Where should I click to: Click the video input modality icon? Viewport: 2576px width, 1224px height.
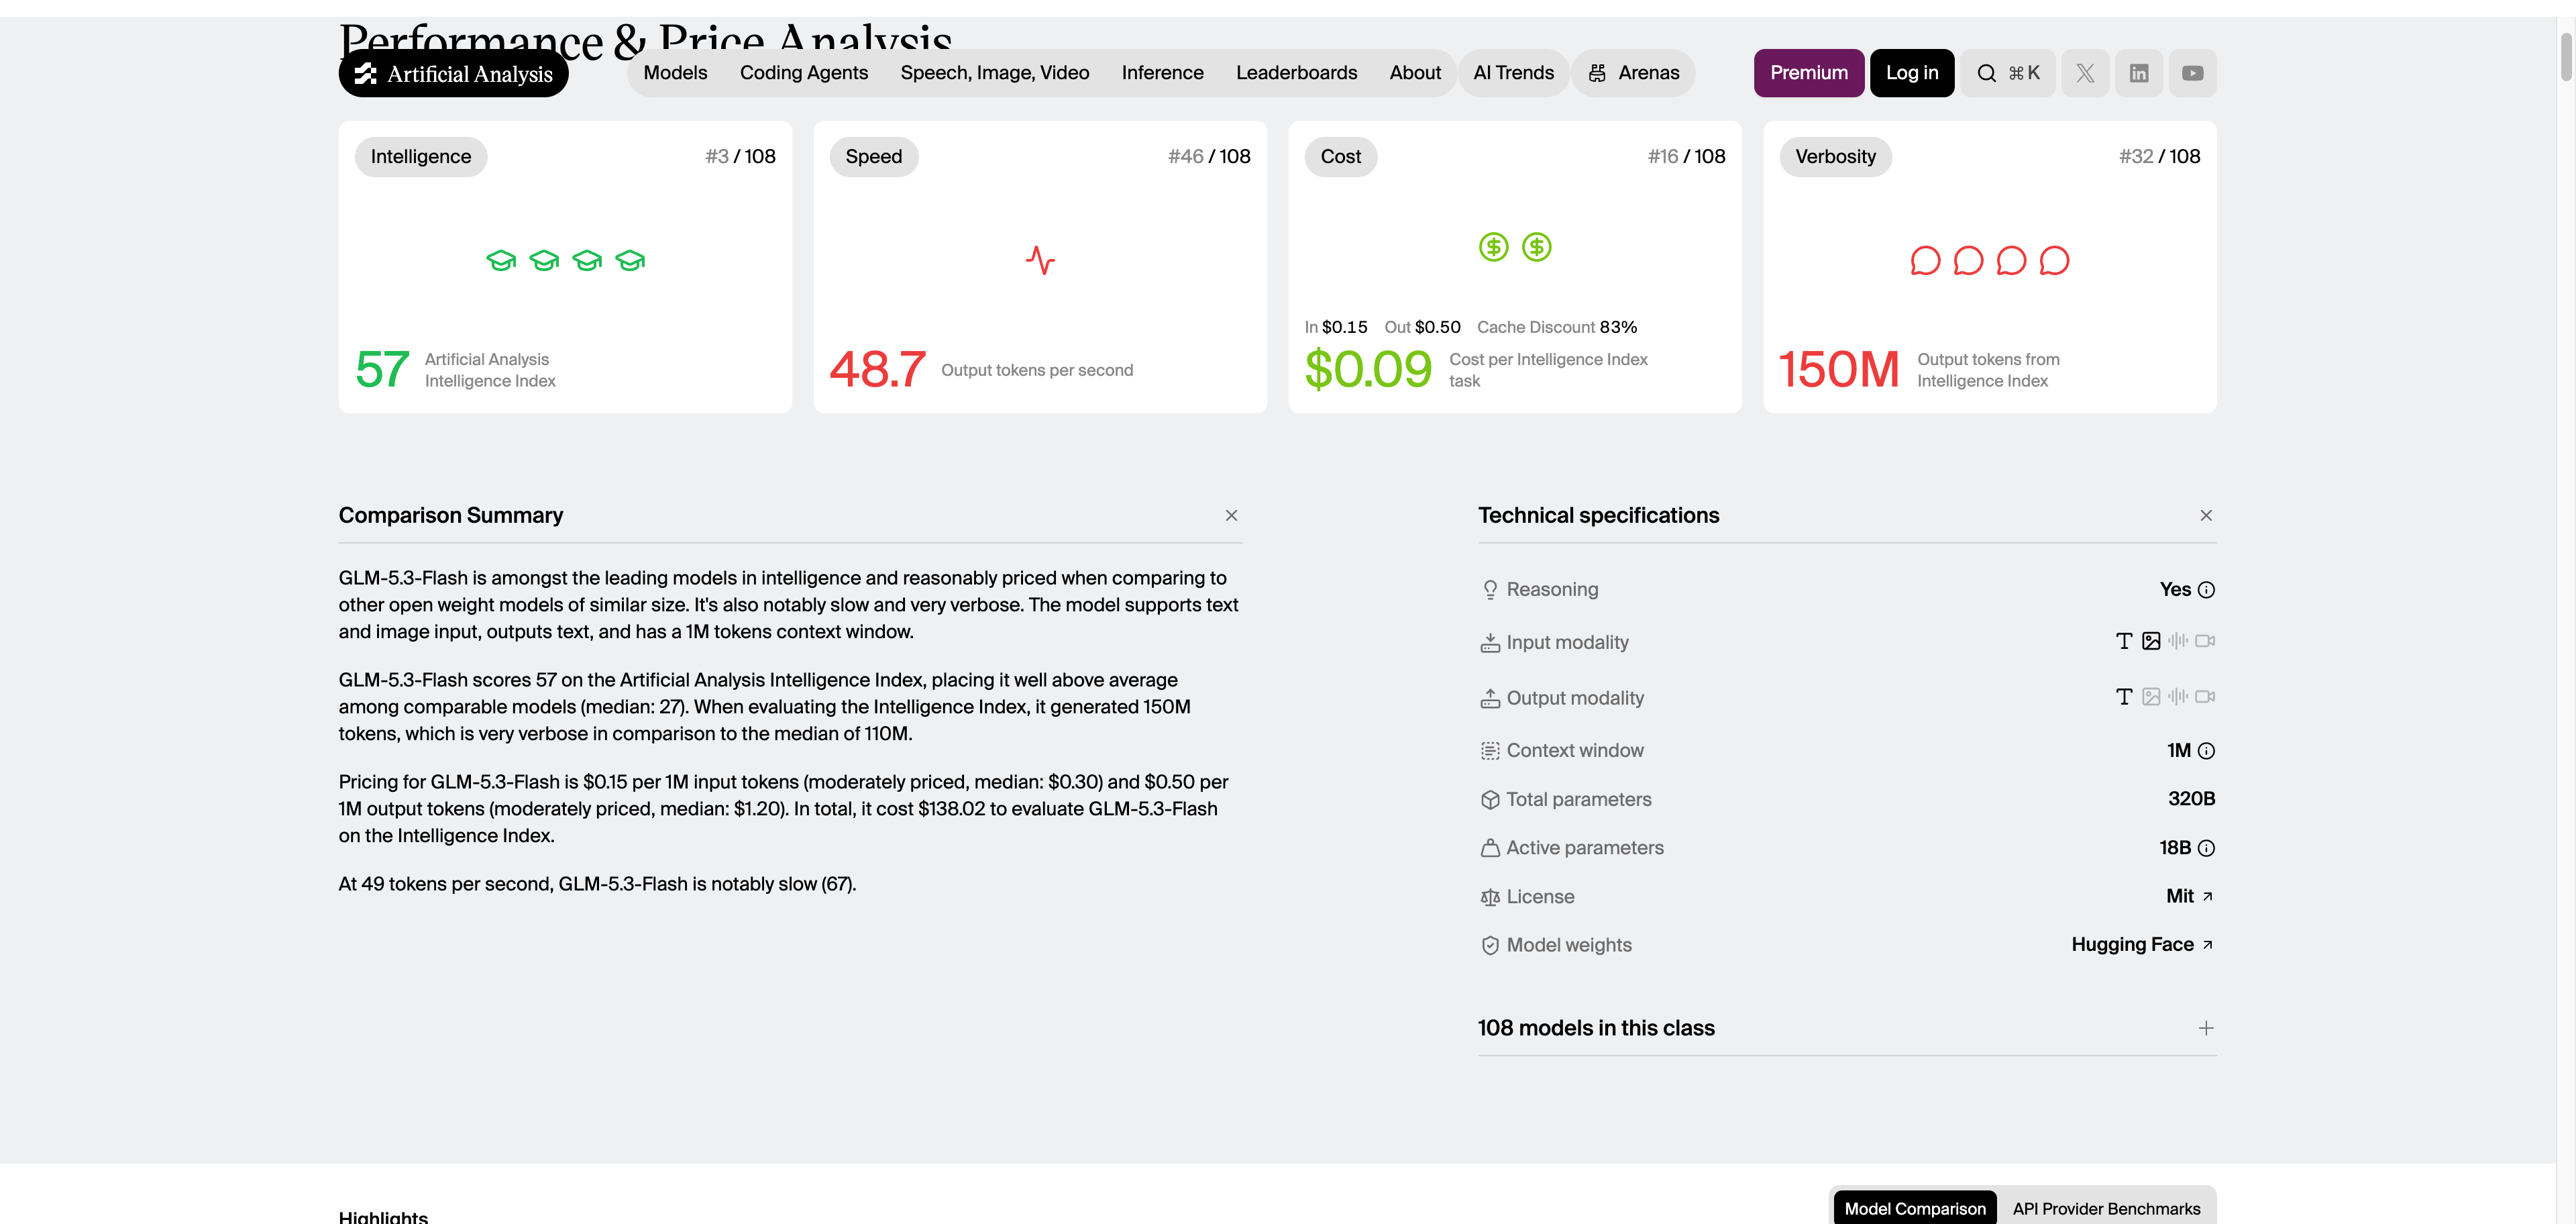2205,641
